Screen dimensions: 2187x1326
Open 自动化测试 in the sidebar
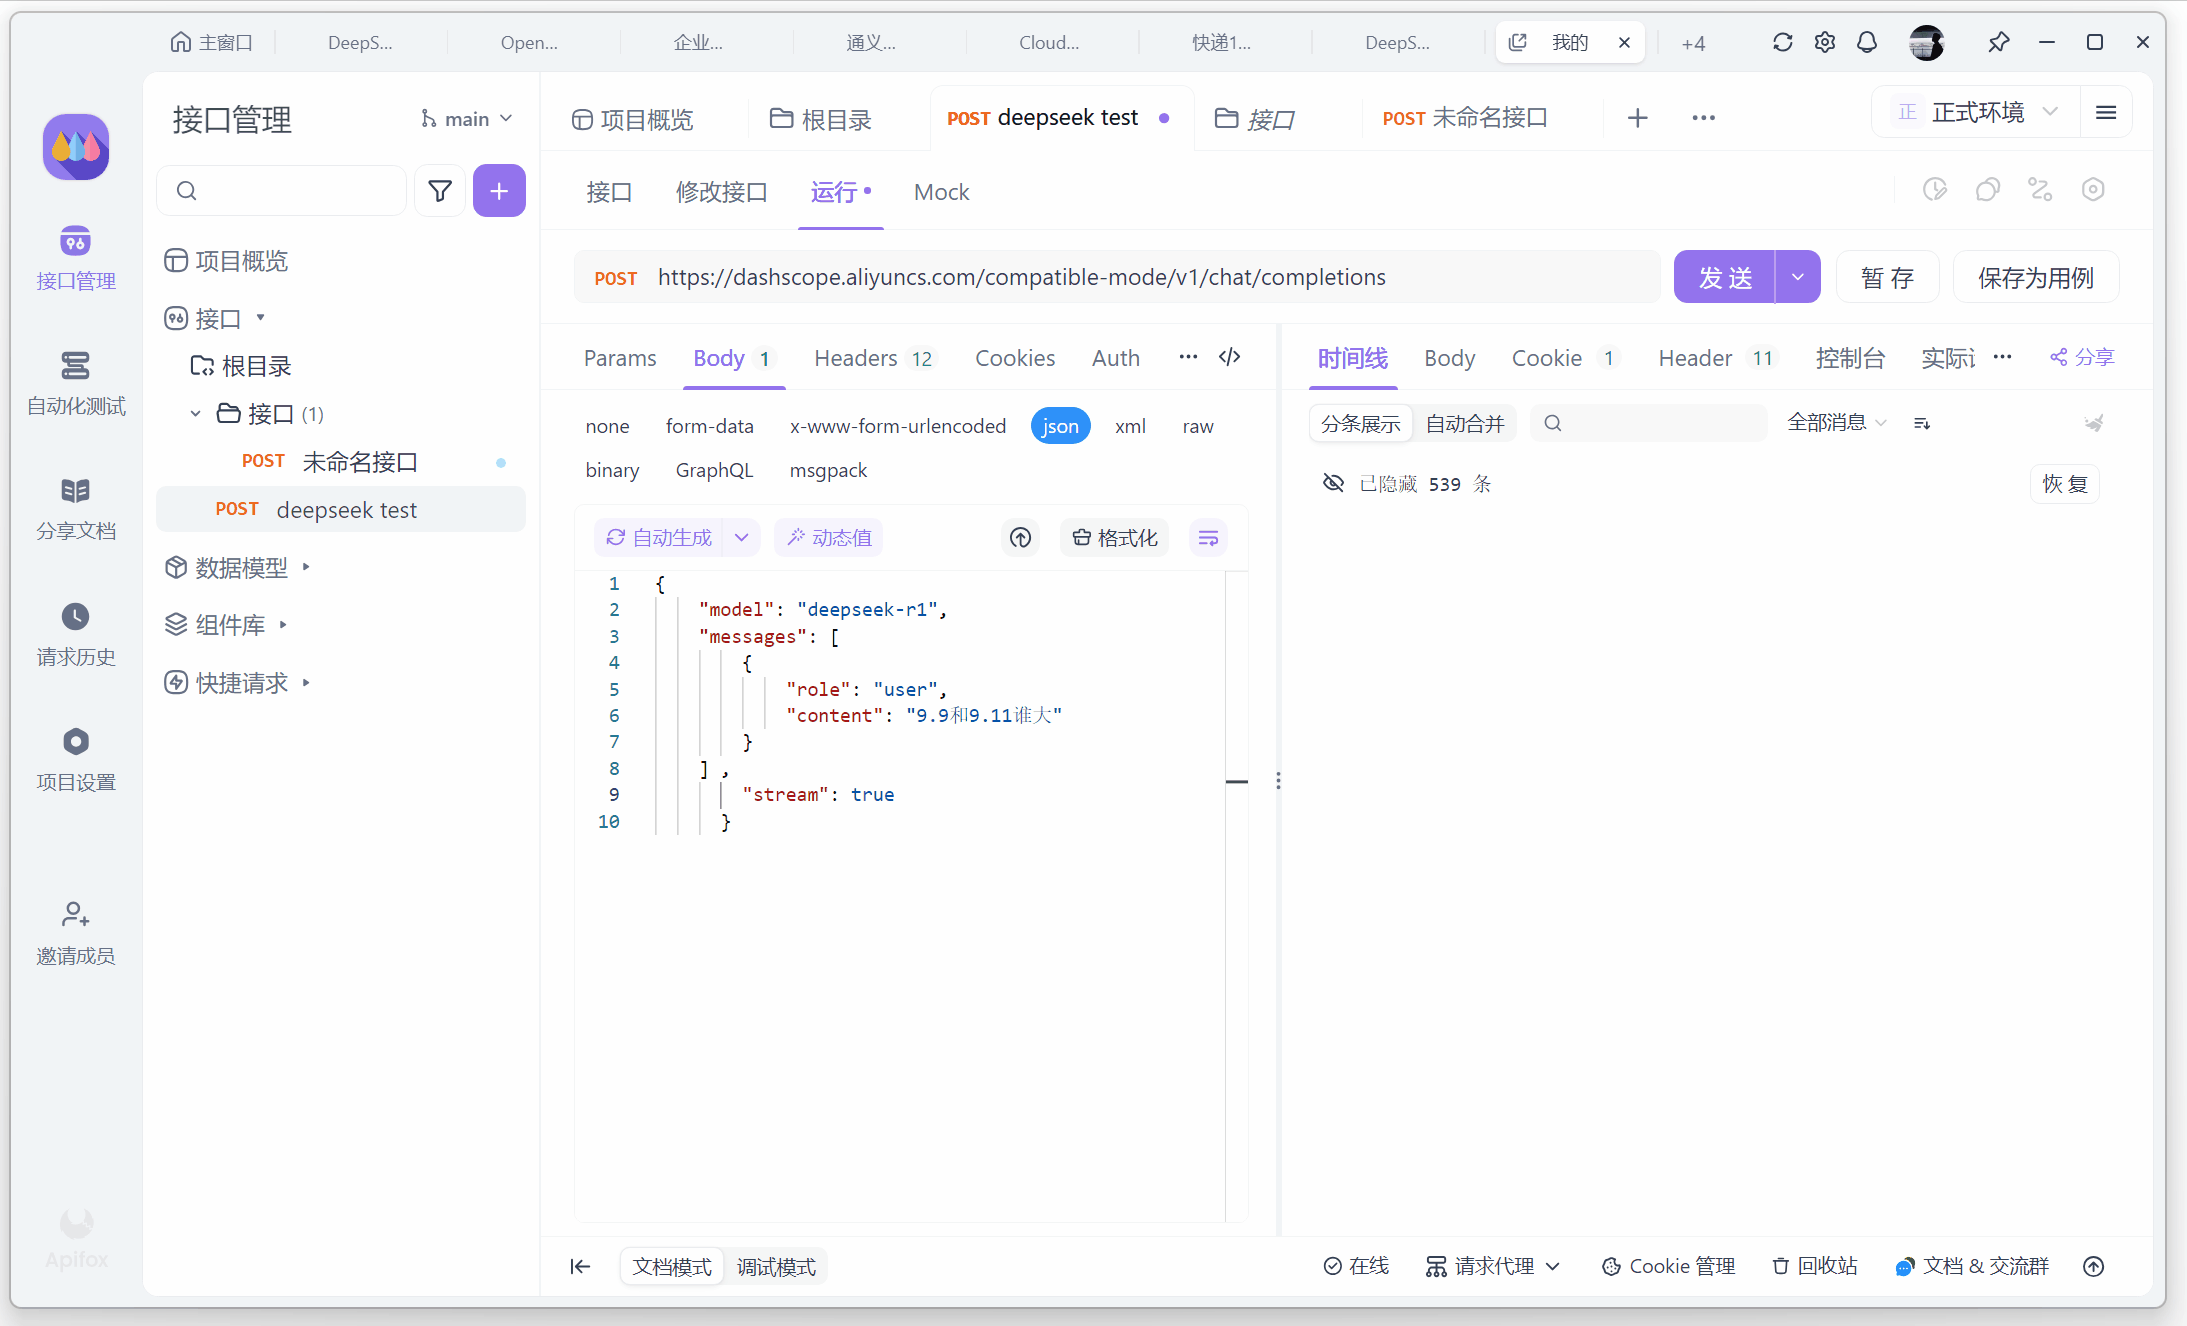pos(76,383)
